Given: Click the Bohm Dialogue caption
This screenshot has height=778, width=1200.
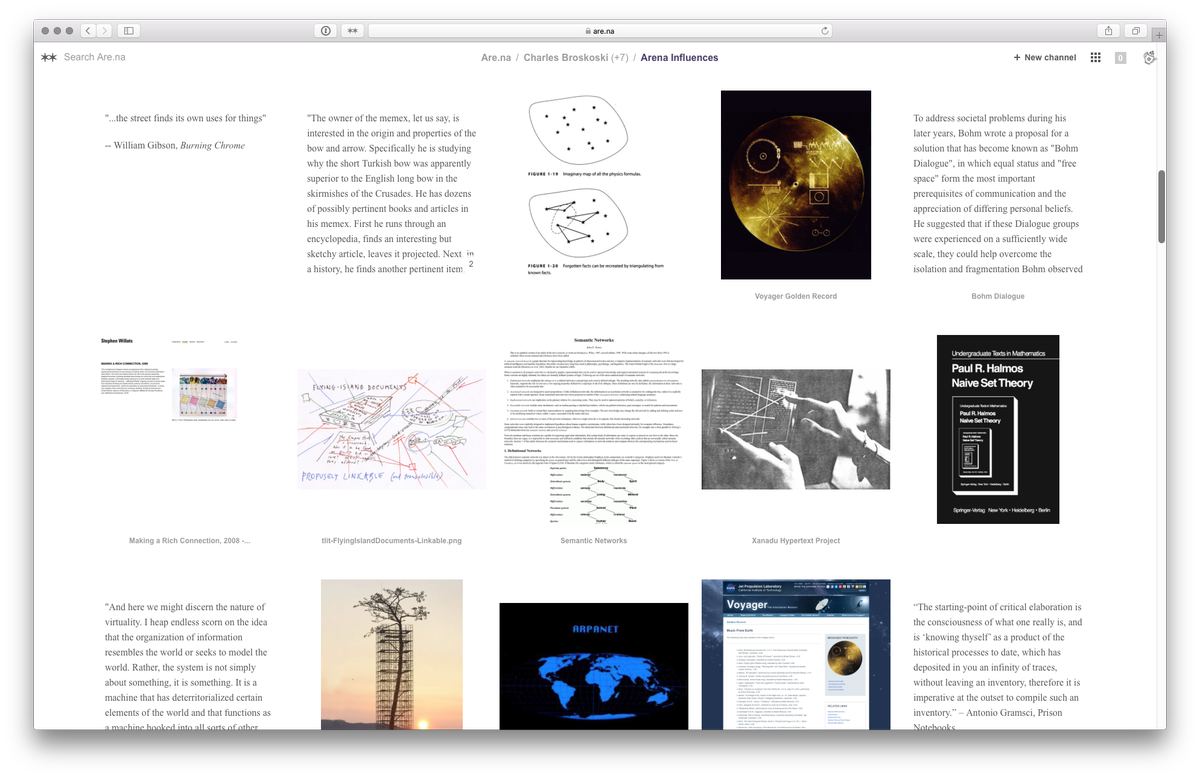Looking at the screenshot, I should [x=998, y=296].
